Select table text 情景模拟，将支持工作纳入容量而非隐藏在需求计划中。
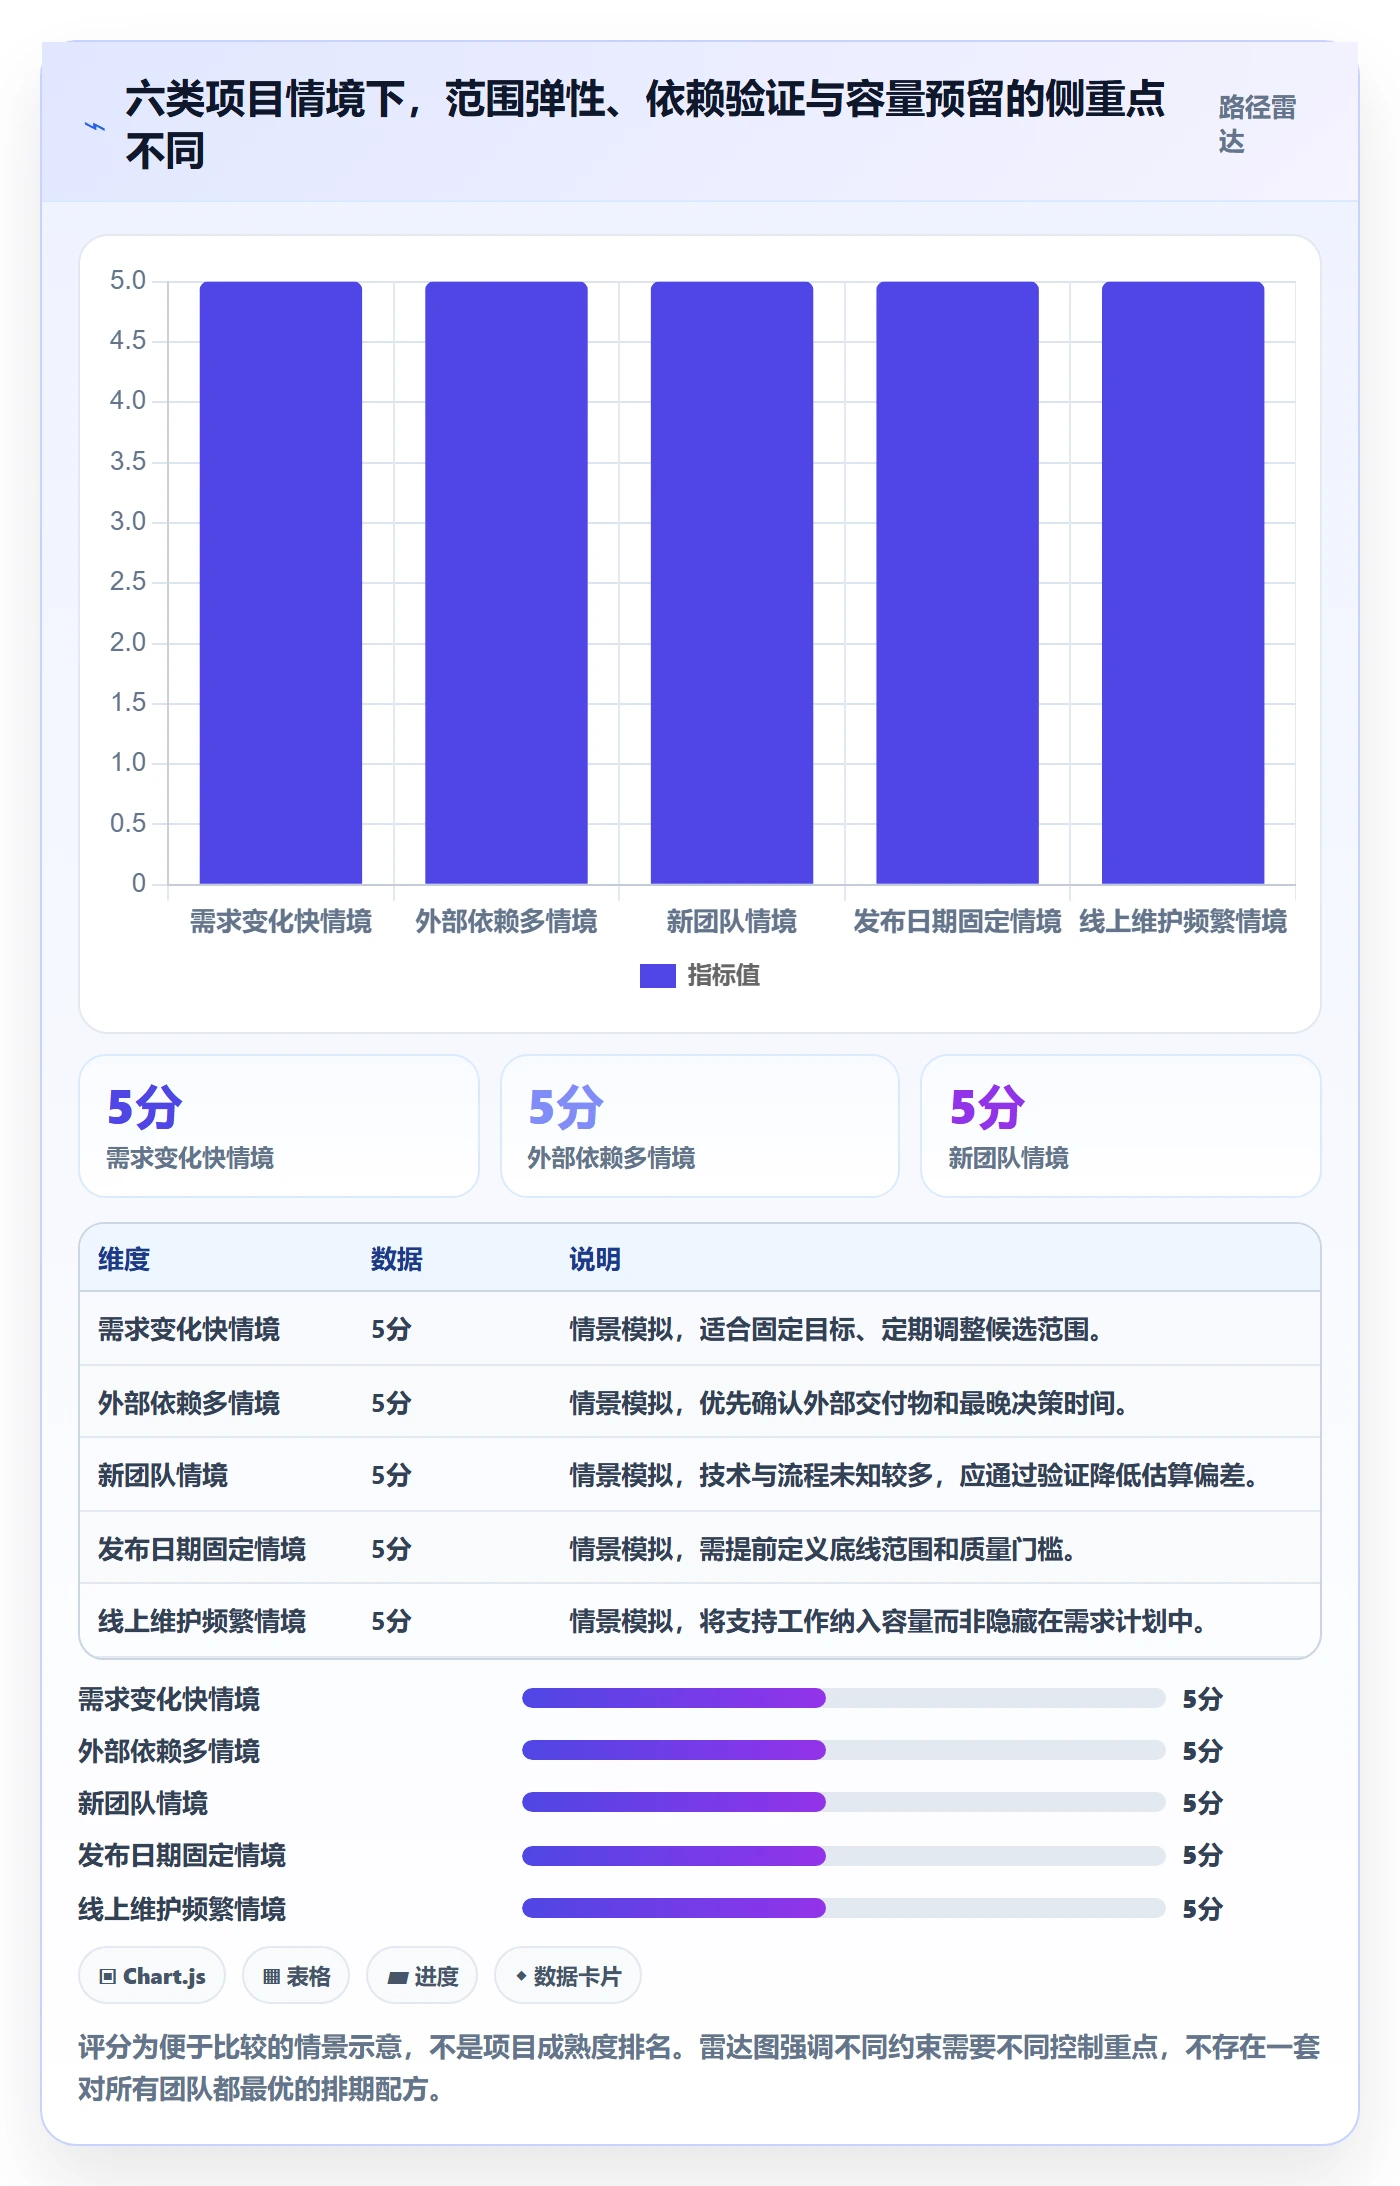Image resolution: width=1400 pixels, height=2186 pixels. coord(888,1621)
